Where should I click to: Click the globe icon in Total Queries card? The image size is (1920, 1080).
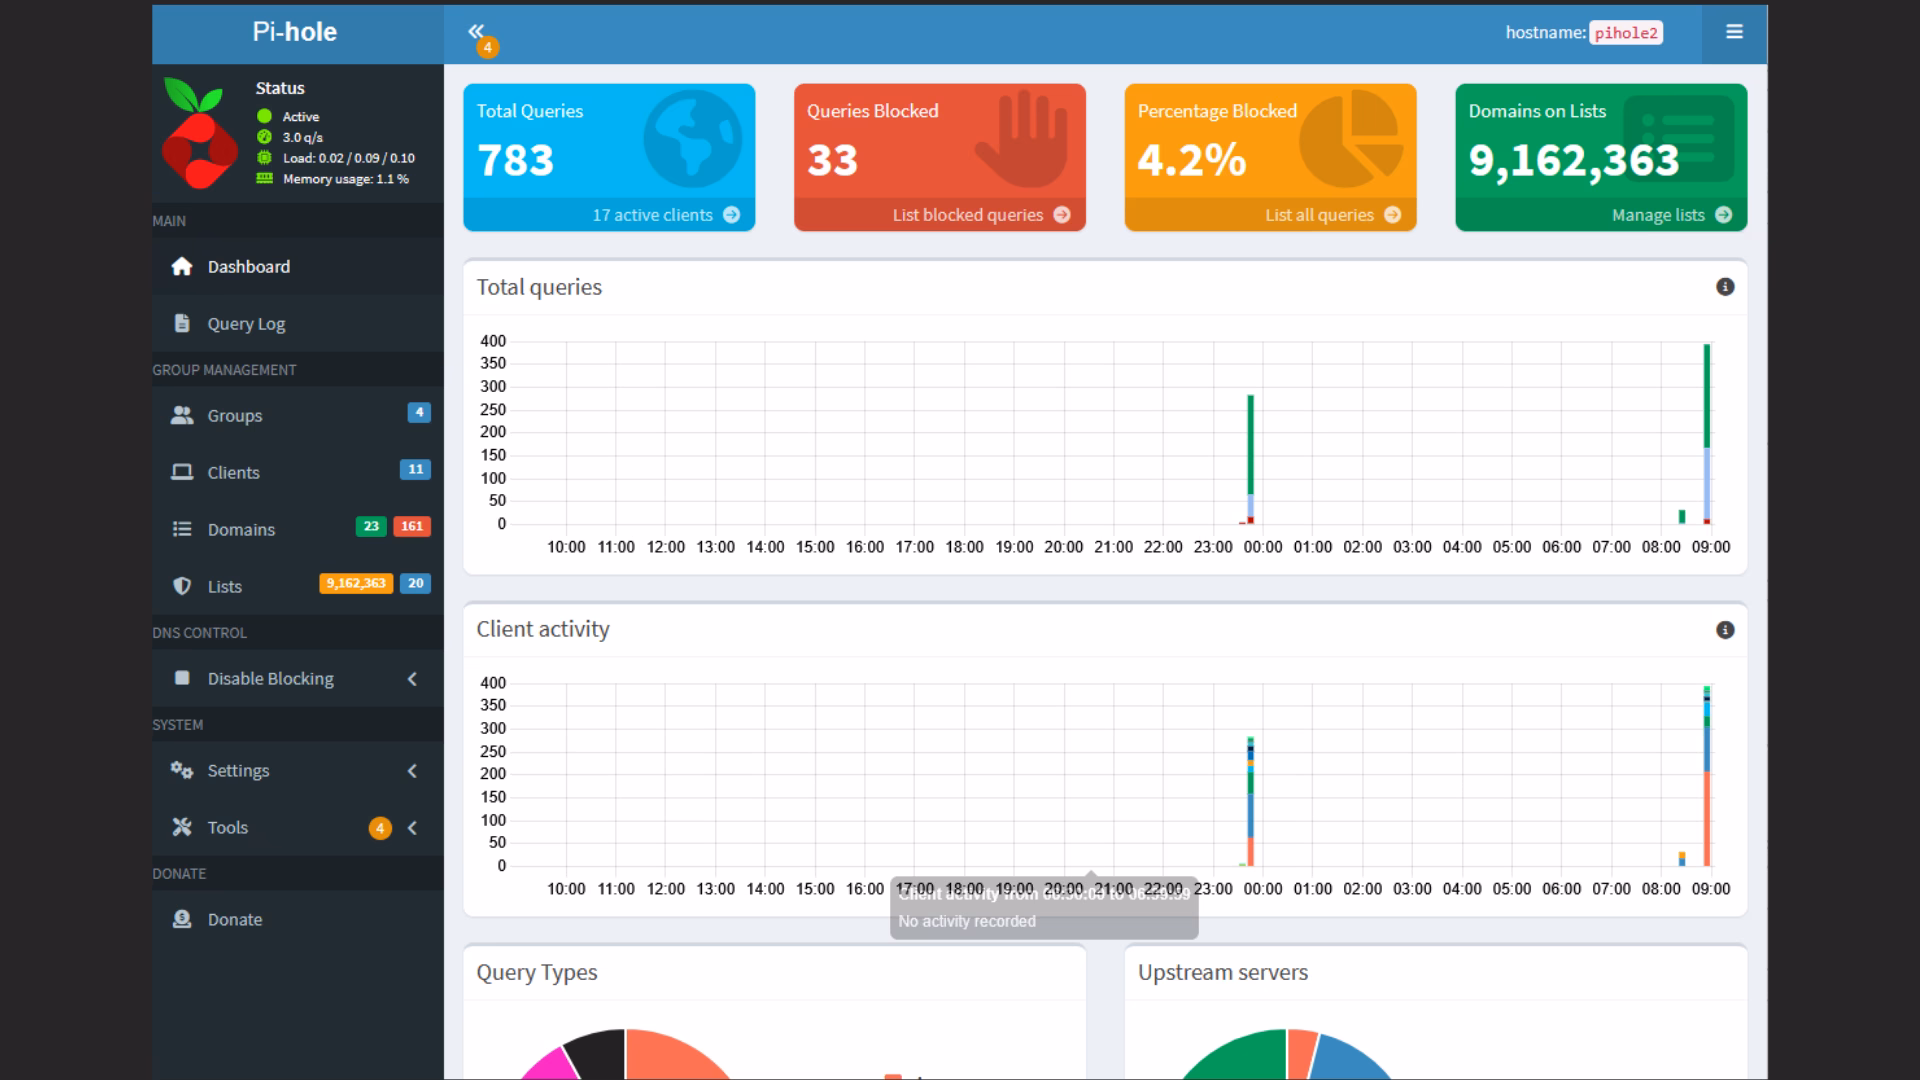coord(692,139)
